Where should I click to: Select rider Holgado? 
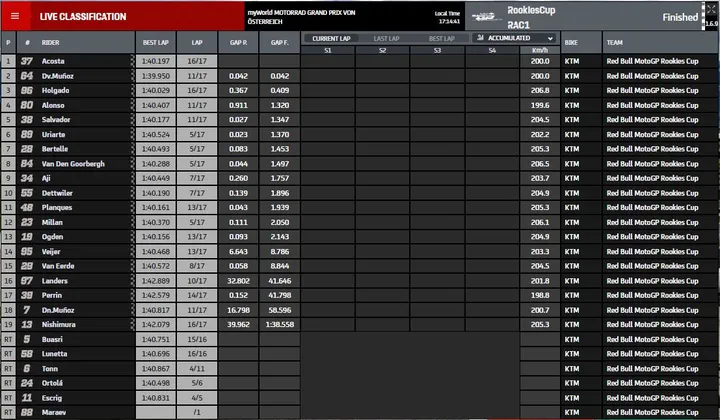(x=56, y=90)
